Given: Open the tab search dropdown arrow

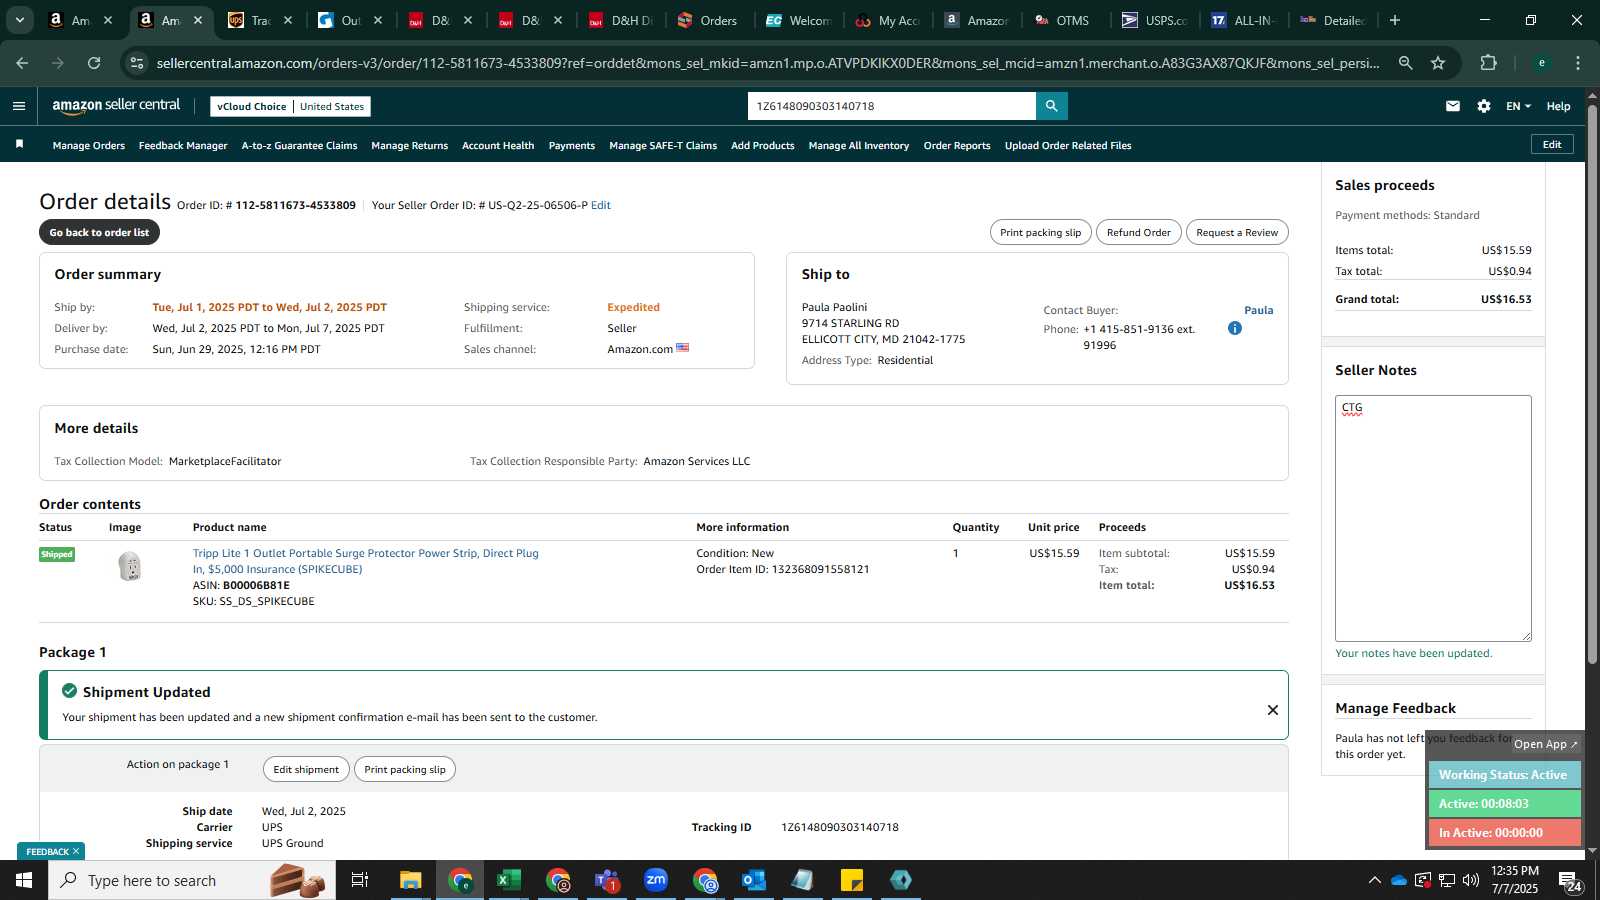Looking at the screenshot, I should click(19, 20).
